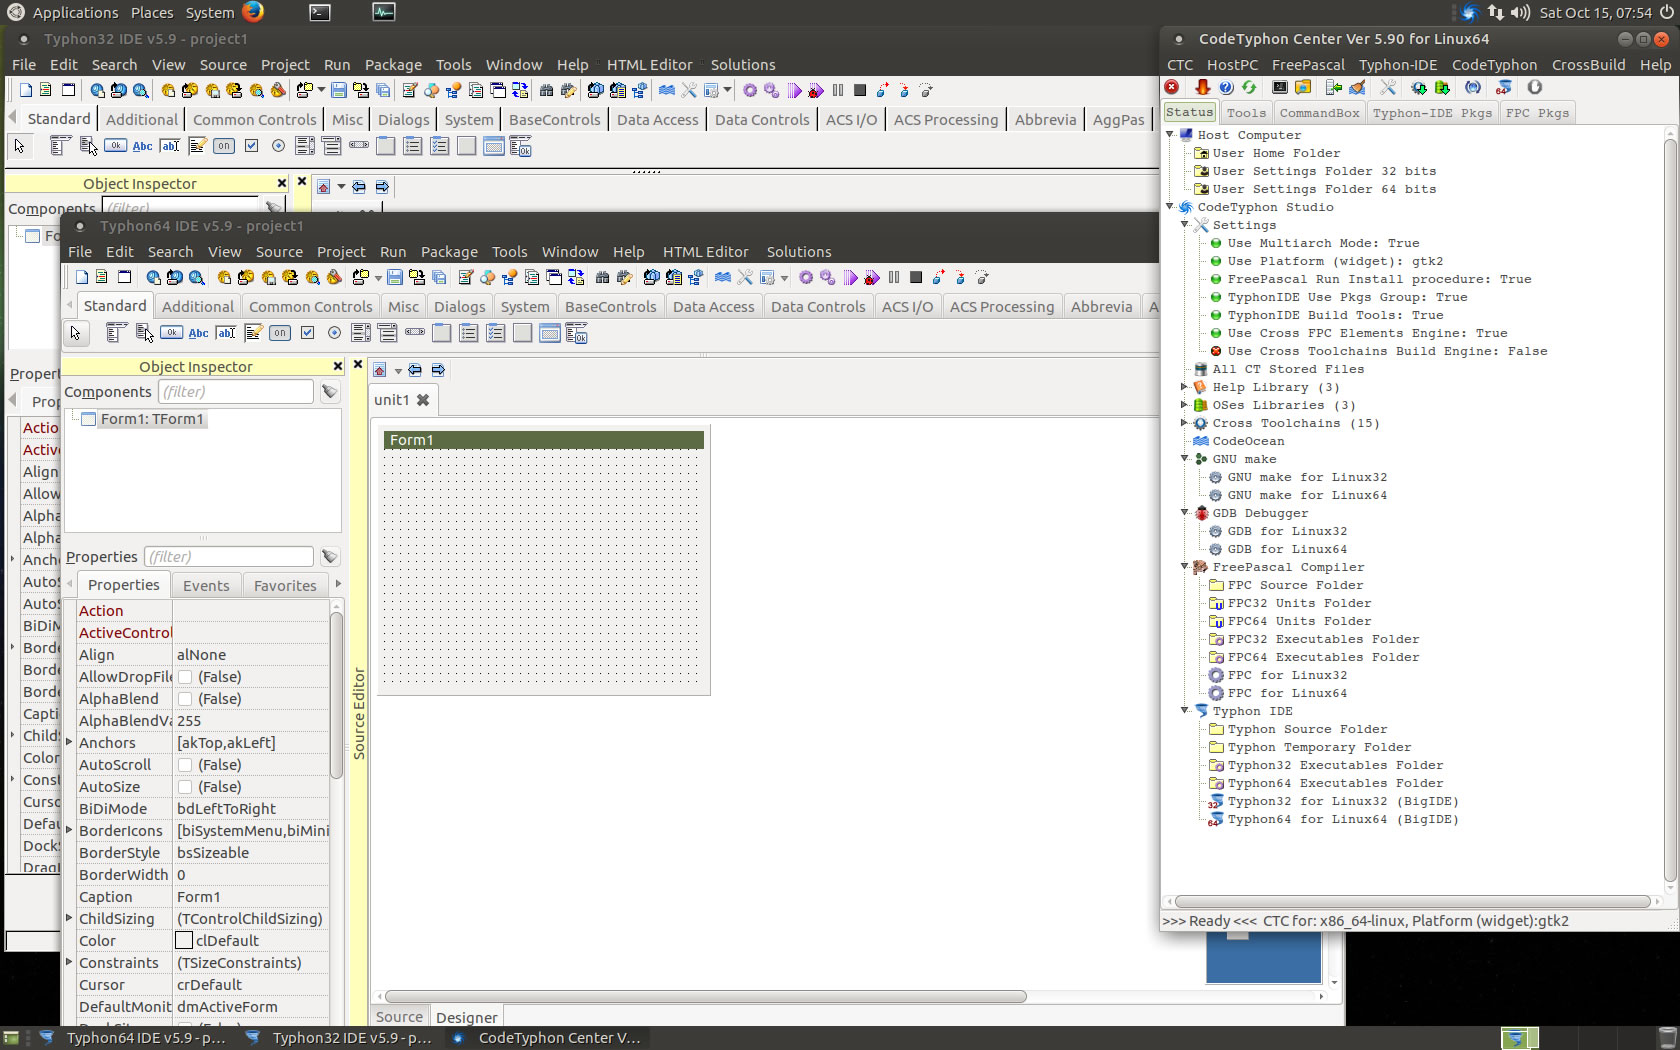Image resolution: width=1680 pixels, height=1050 pixels.
Task: Select TEdit component in Typhon64 palette
Action: [x=226, y=333]
